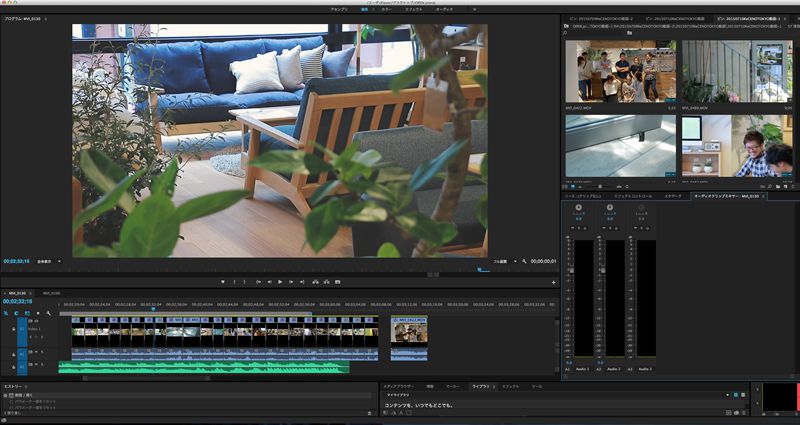The width and height of the screenshot is (800, 425).
Task: Click the Lift button in transport controls
Action: [315, 282]
